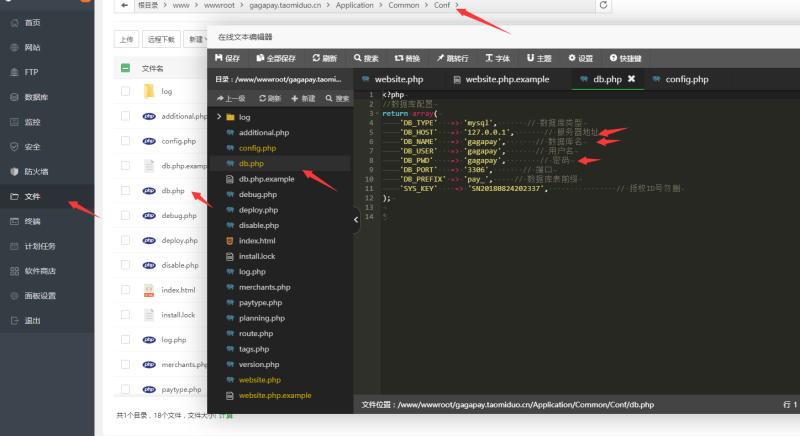Check the log folder row checkbox
The image size is (800, 436).
pyautogui.click(x=126, y=91)
